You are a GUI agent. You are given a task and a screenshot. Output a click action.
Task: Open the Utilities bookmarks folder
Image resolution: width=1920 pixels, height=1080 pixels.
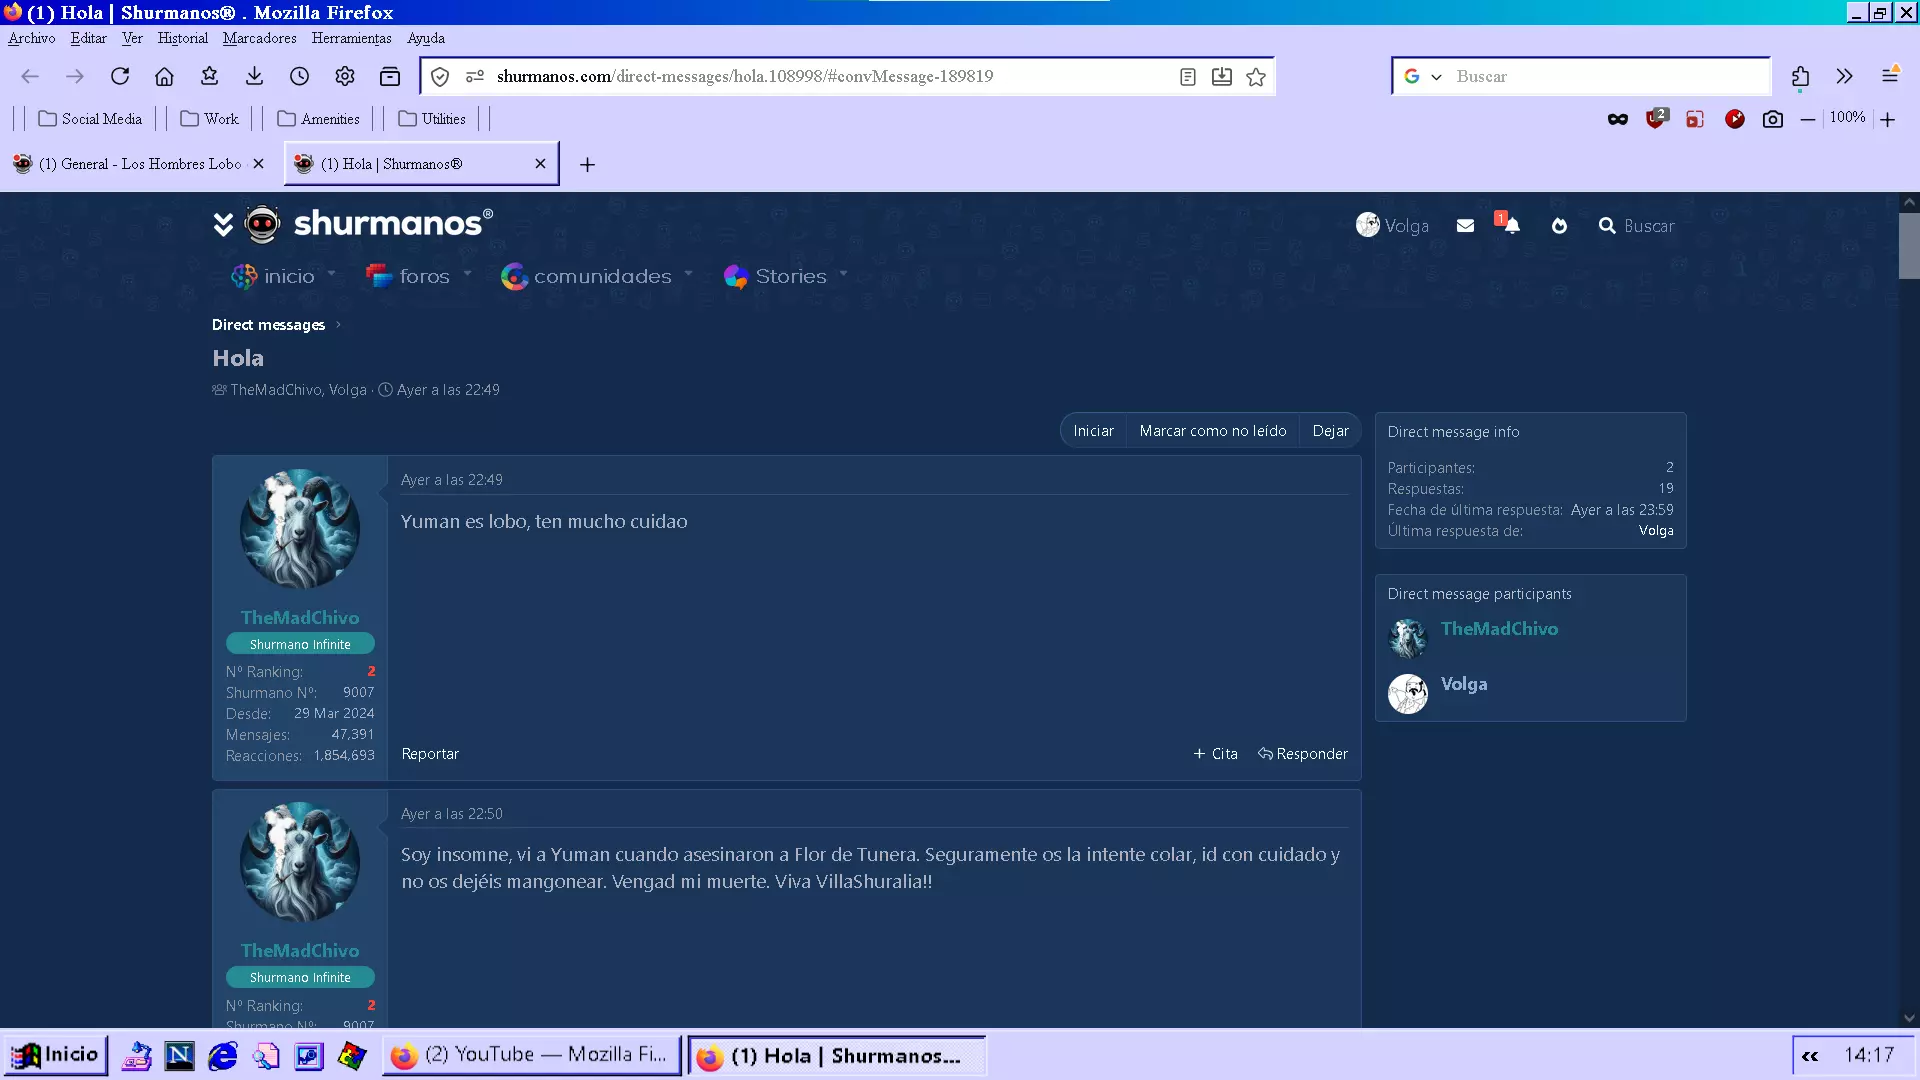click(x=432, y=119)
